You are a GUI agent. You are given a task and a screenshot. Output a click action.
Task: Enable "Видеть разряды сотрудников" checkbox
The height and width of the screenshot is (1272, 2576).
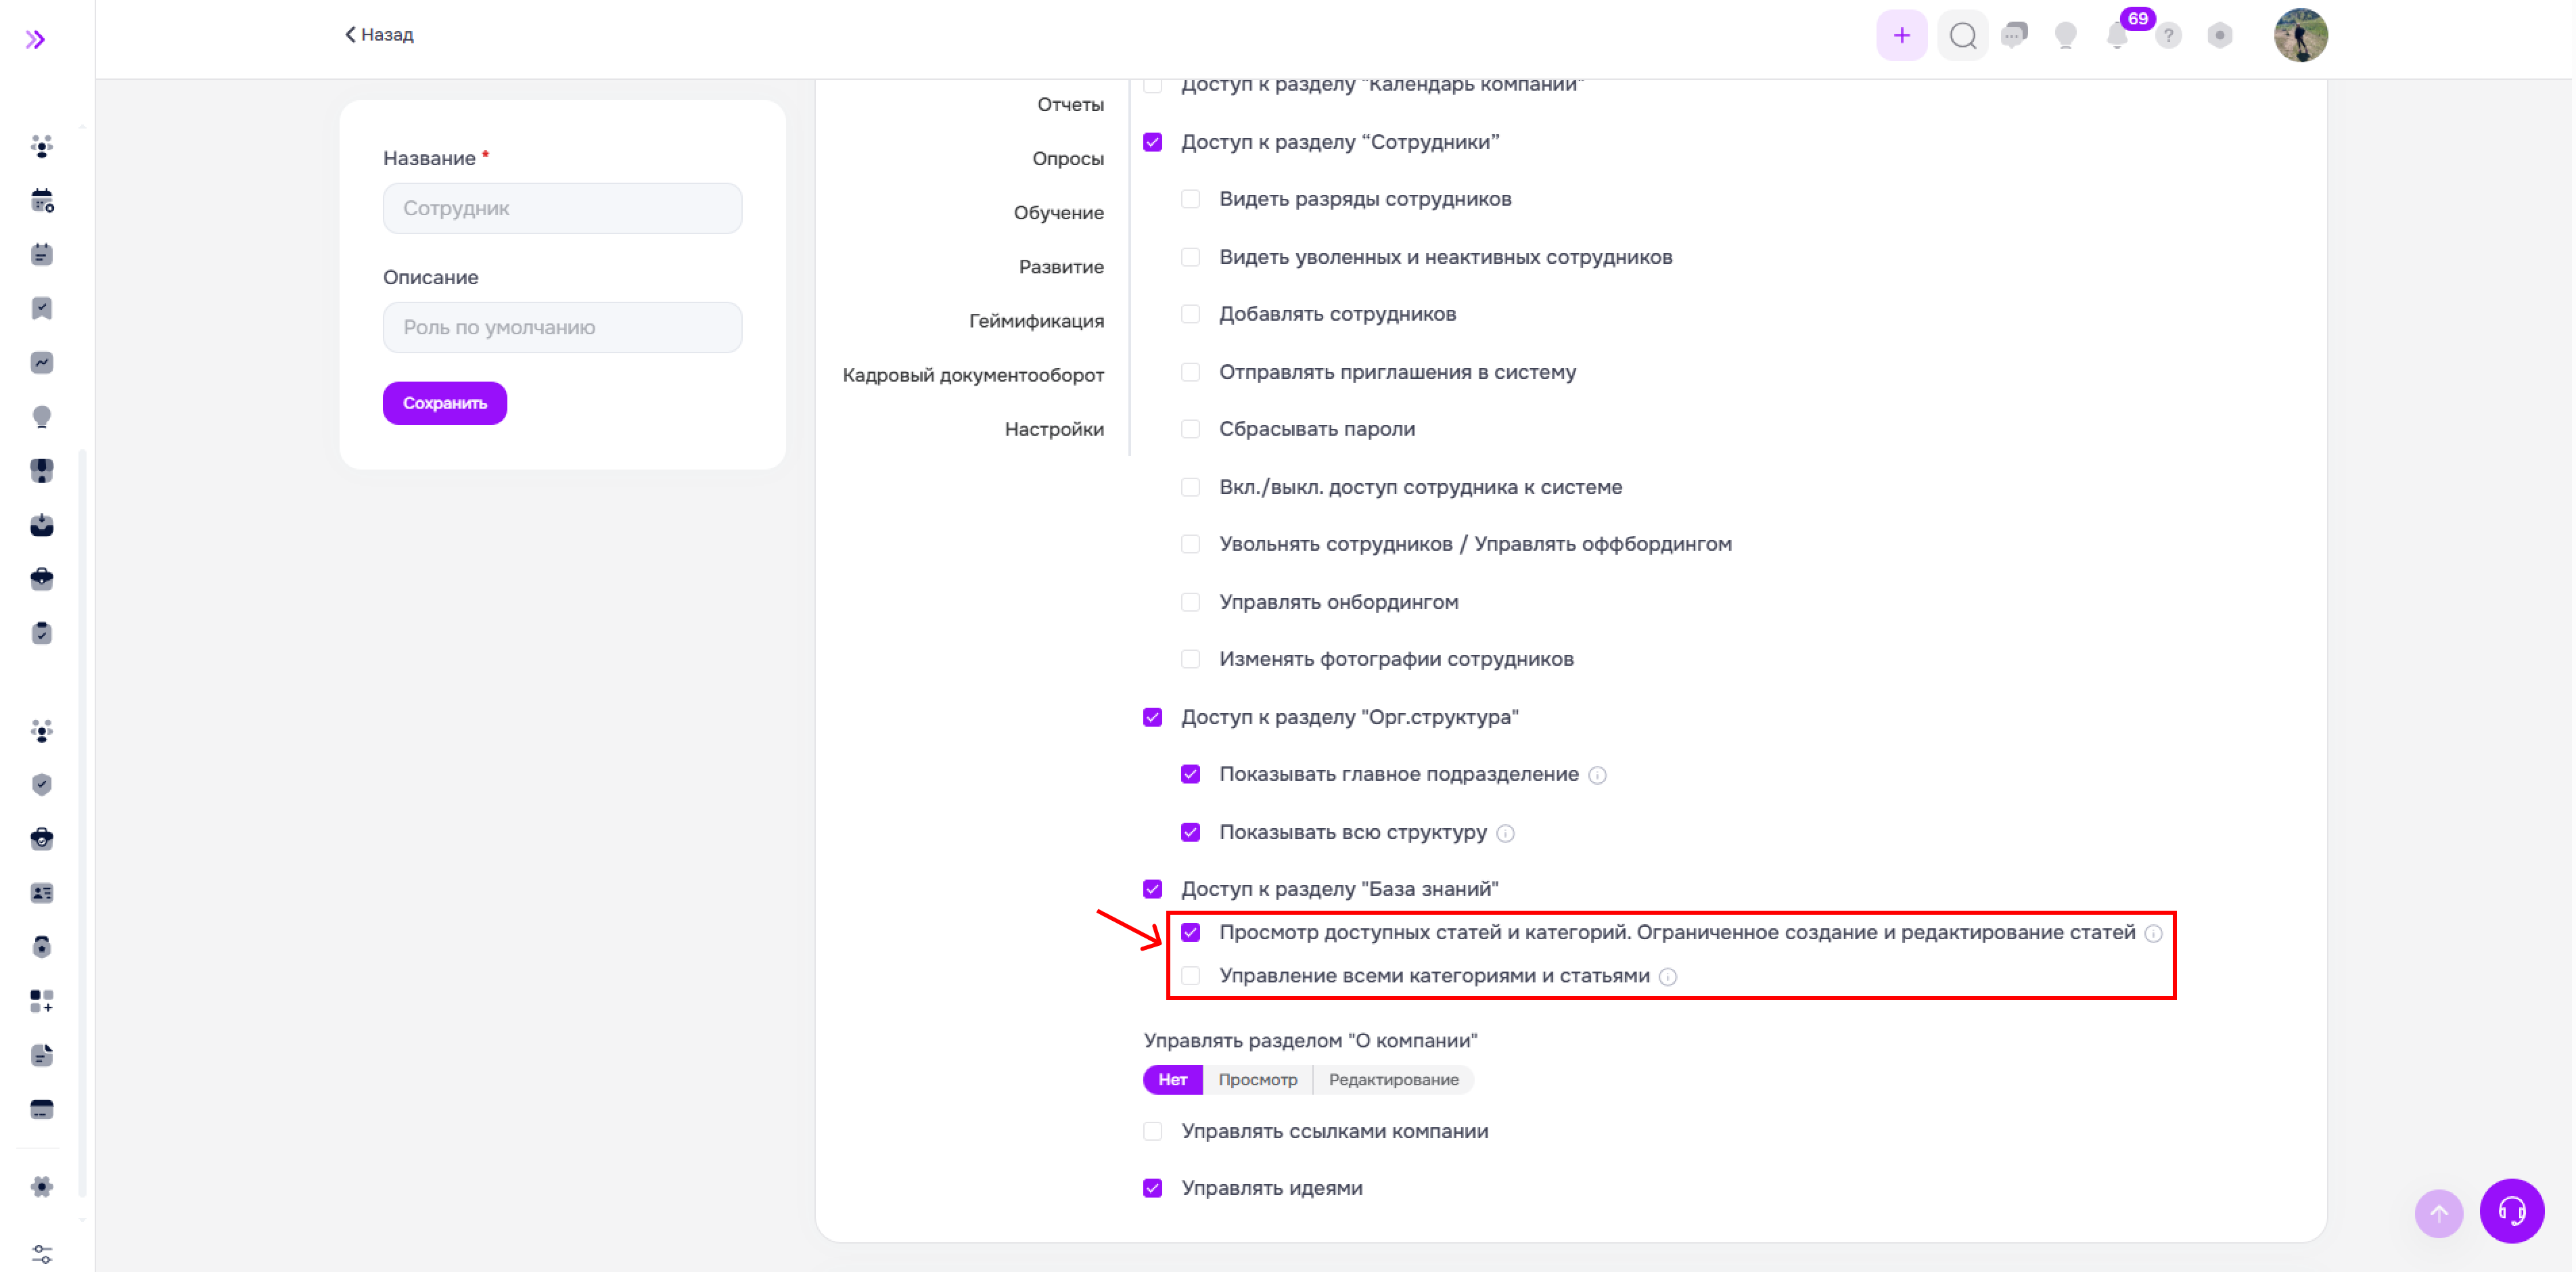click(x=1190, y=199)
